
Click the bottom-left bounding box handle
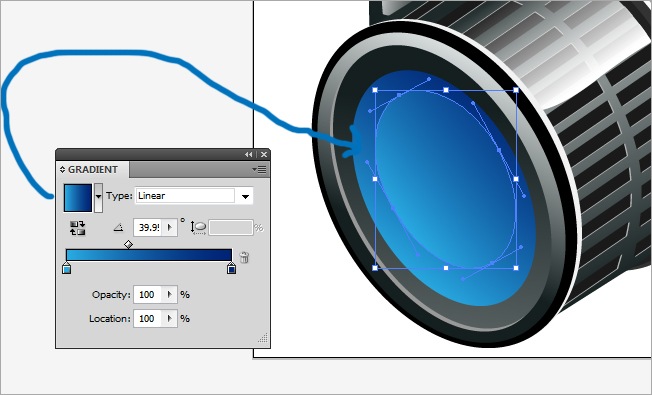pos(375,268)
